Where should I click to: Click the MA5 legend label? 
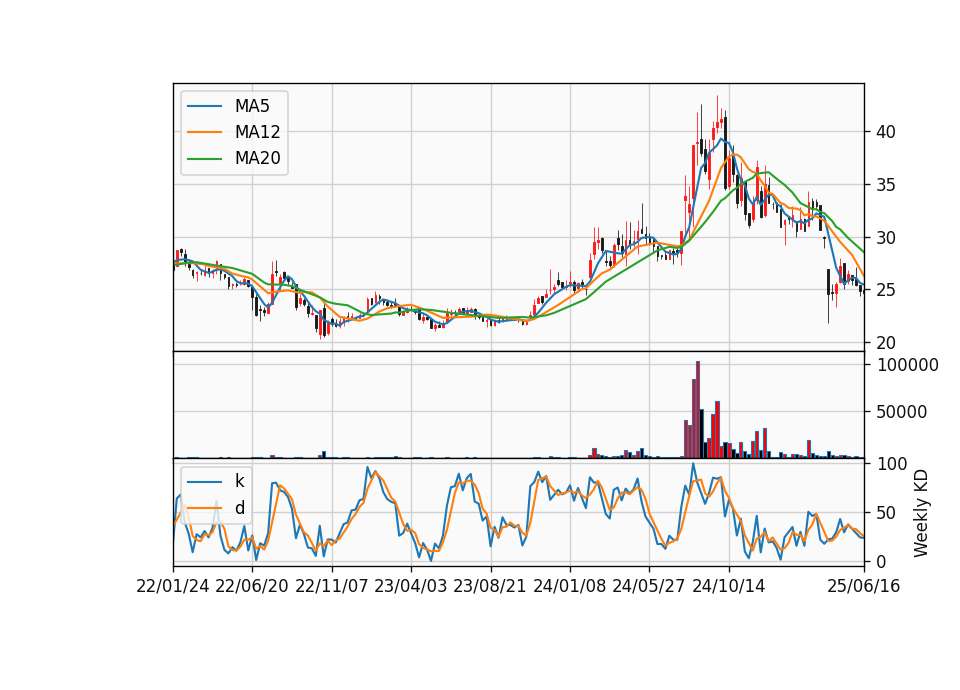(x=252, y=106)
